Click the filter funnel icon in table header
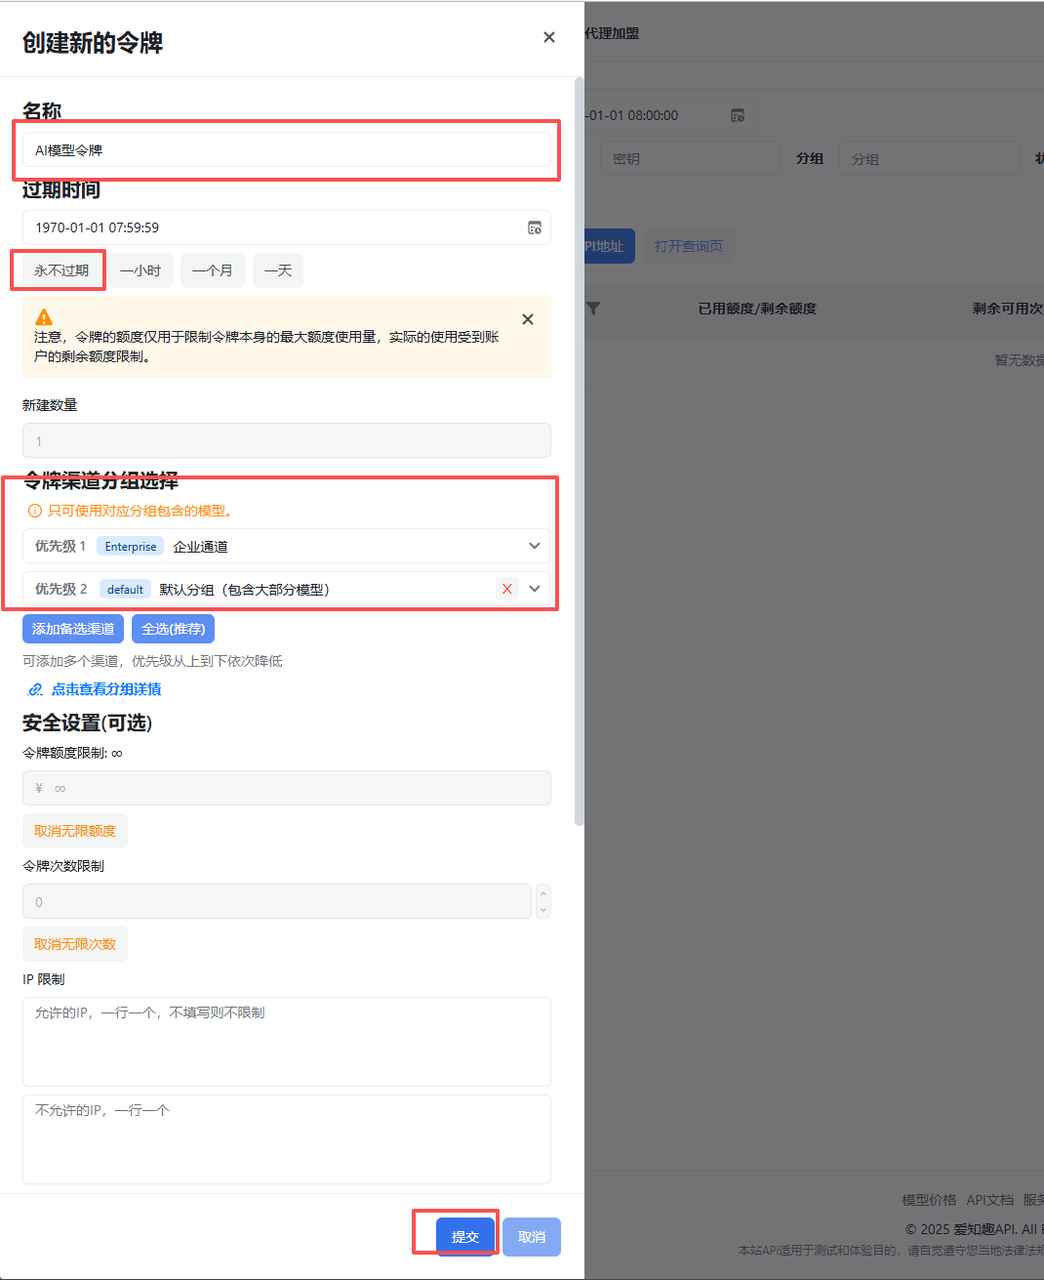Viewport: 1044px width, 1280px height. [x=593, y=308]
